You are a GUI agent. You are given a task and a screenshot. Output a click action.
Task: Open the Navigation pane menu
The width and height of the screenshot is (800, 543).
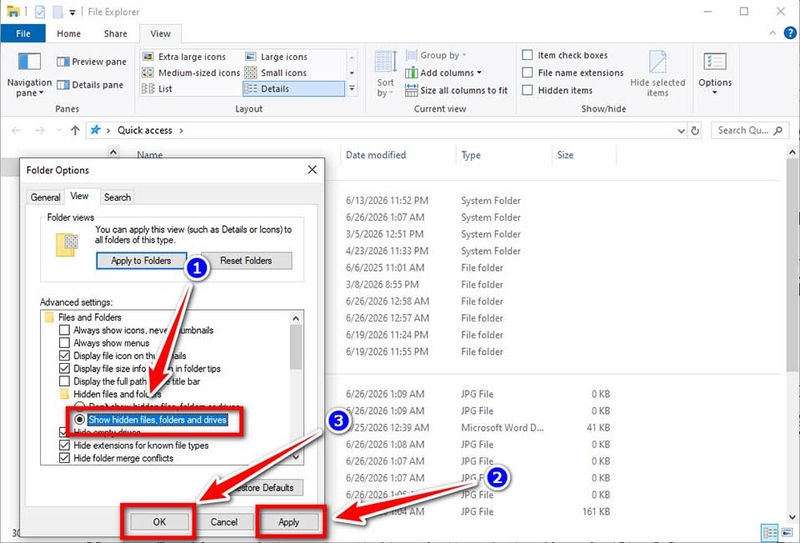pyautogui.click(x=29, y=74)
